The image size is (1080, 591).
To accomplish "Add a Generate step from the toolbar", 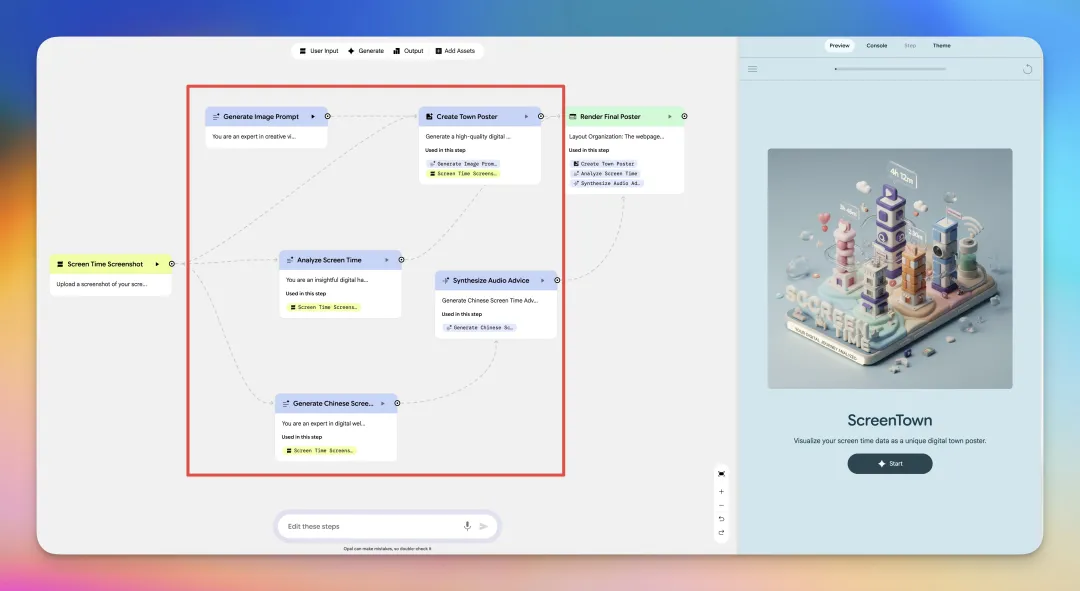I will click(x=365, y=51).
